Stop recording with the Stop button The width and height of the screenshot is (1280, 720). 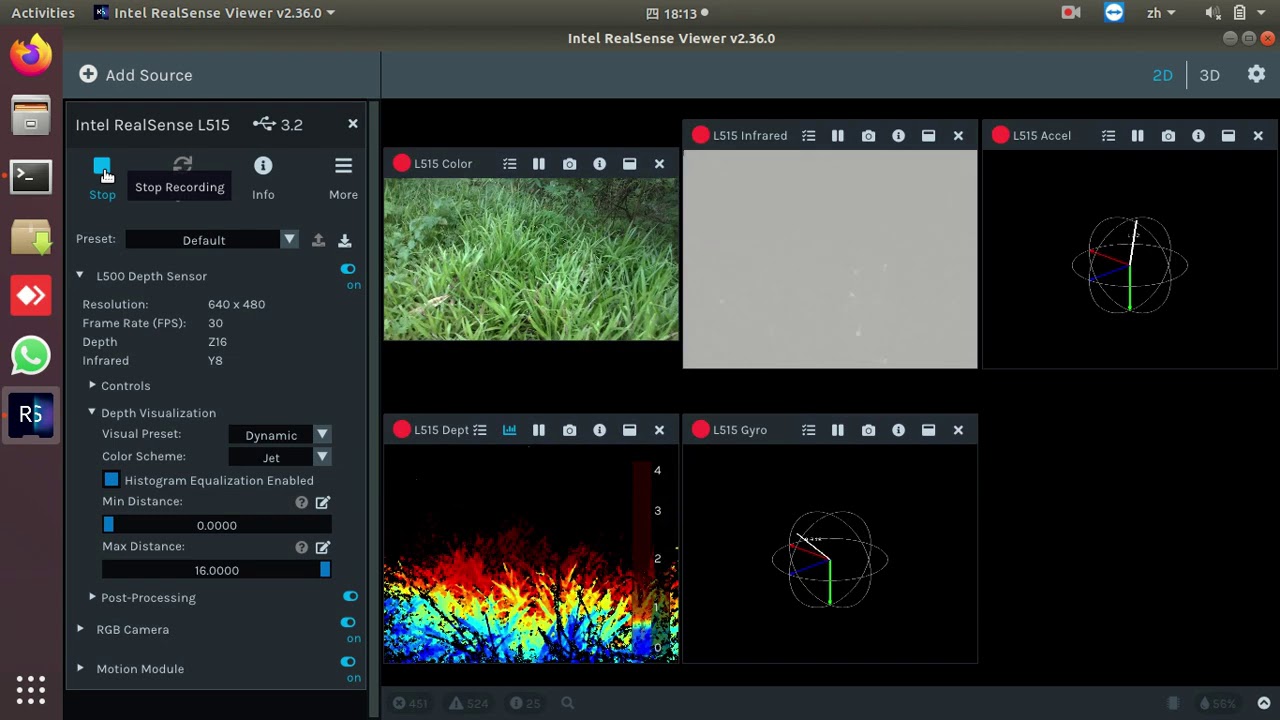[x=102, y=178]
